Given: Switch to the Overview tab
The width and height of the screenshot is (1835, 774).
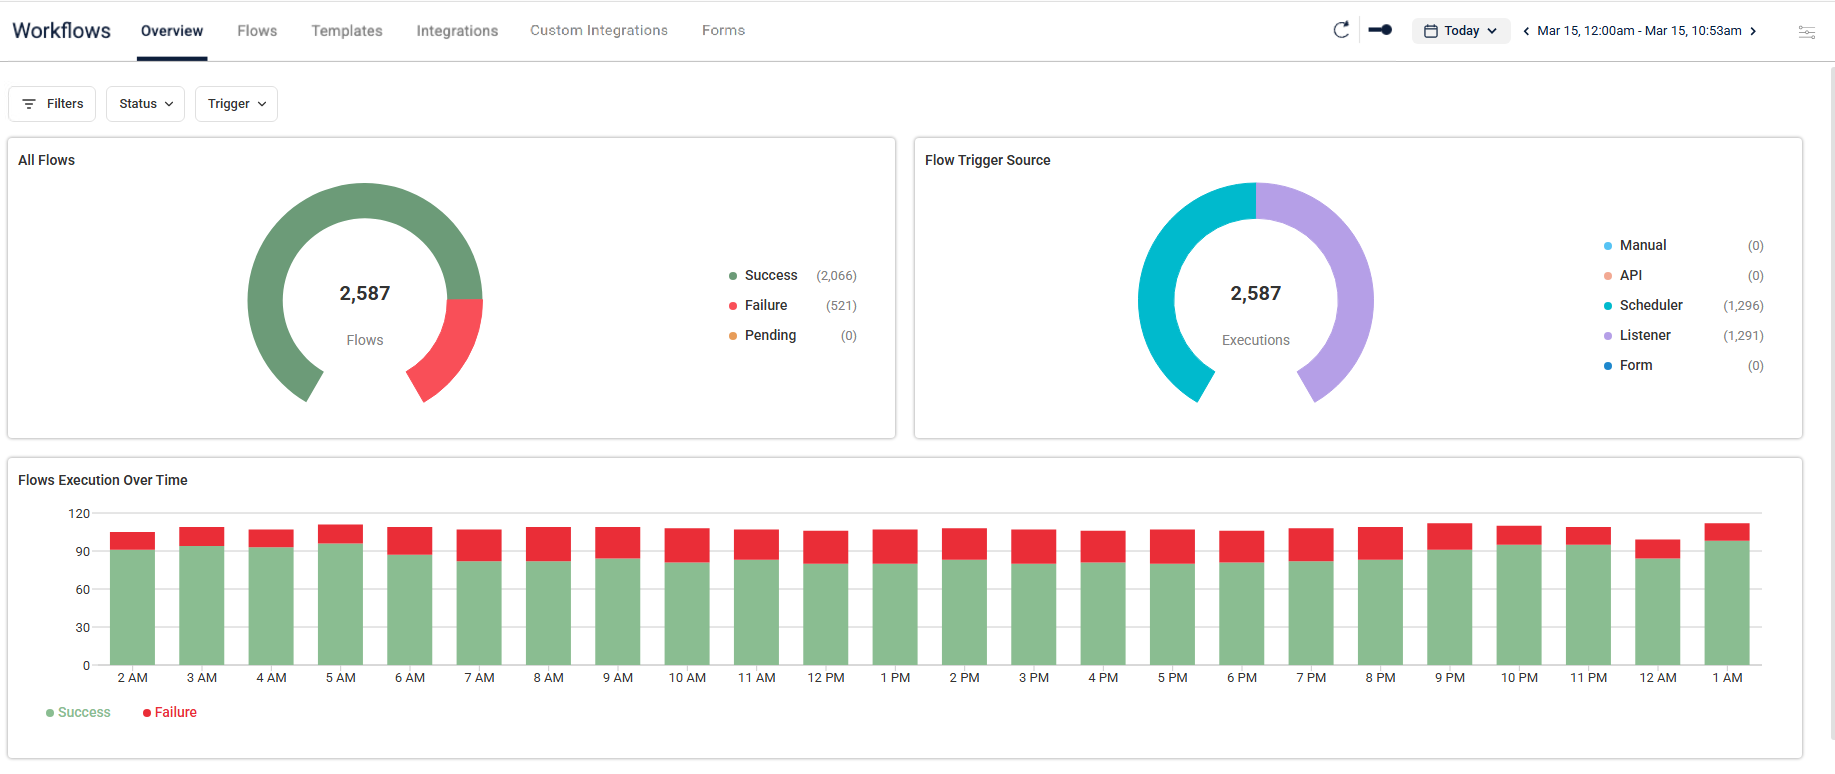Looking at the screenshot, I should coord(172,31).
